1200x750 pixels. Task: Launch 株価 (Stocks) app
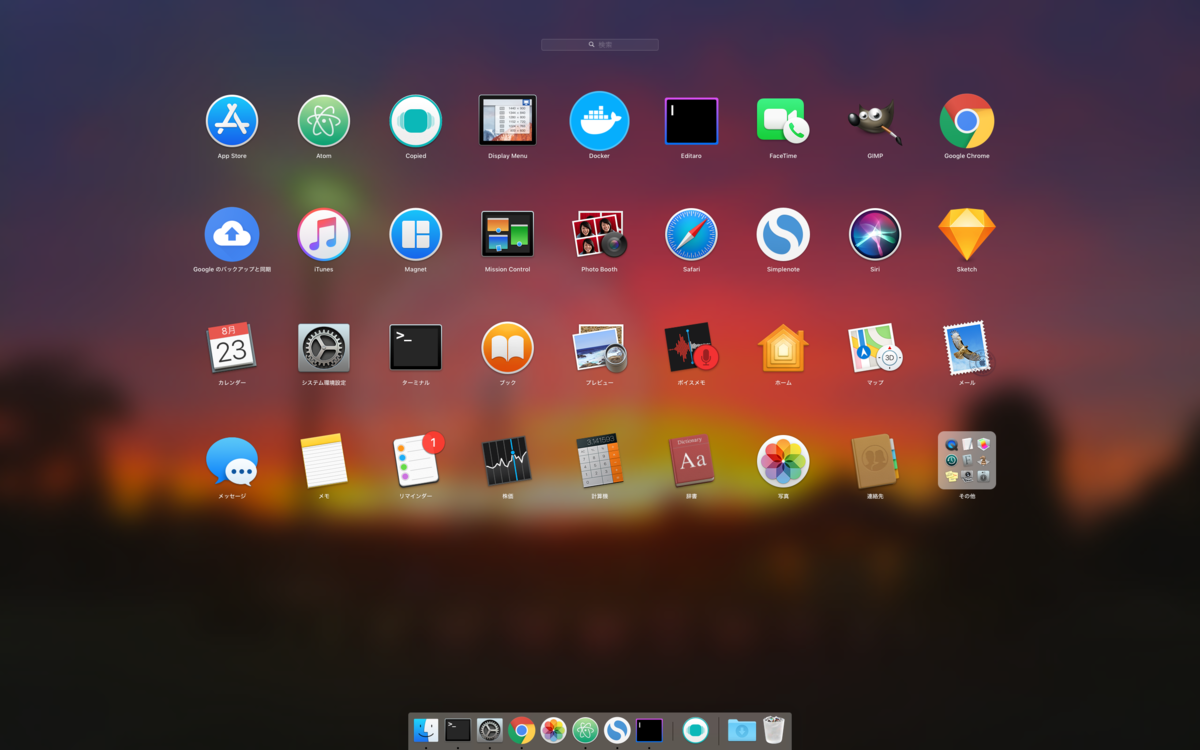coord(508,461)
